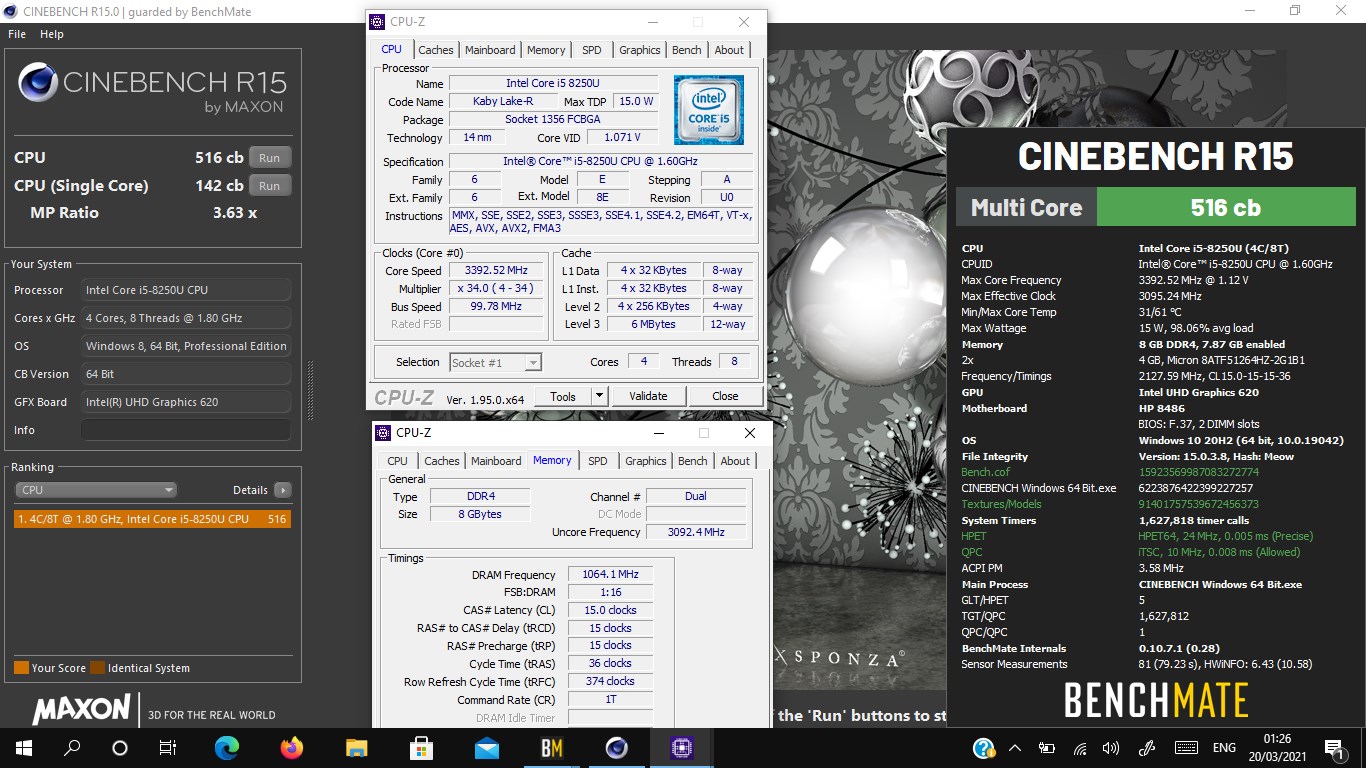Open network Wi-Fi tray icon
This screenshot has width=1366, height=768.
coord(1080,747)
